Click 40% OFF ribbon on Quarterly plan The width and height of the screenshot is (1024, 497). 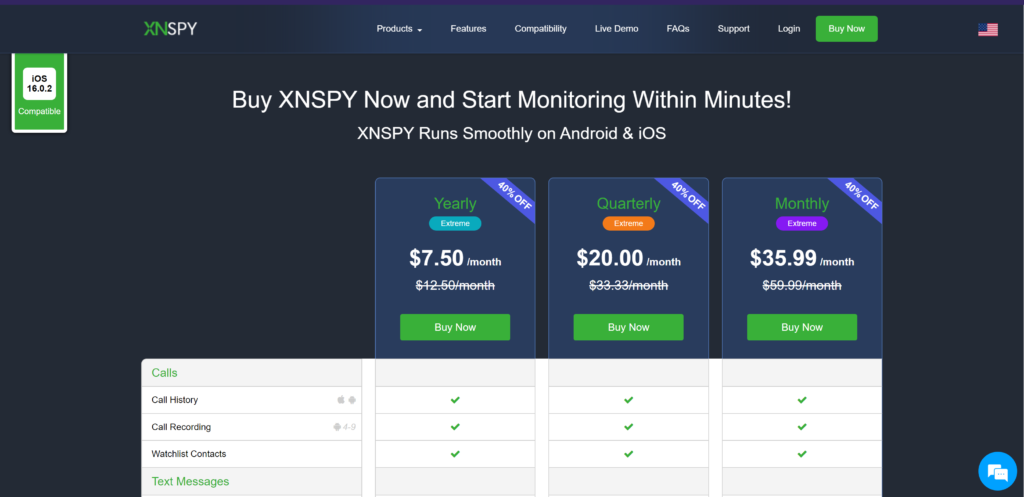pos(688,195)
